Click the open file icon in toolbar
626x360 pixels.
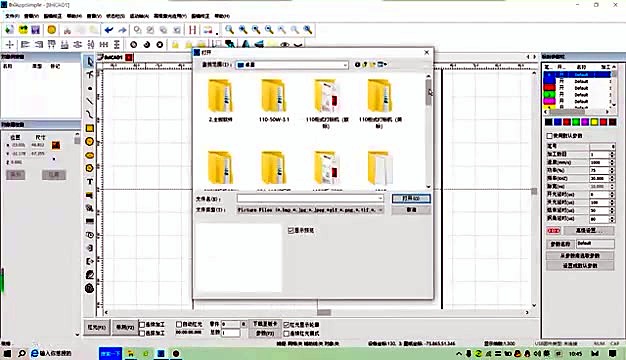click(23, 30)
